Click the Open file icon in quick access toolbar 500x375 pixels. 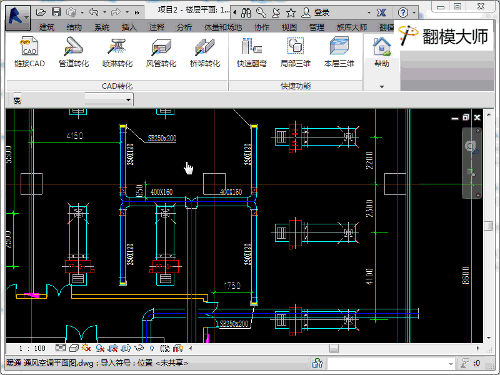[x=41, y=12]
